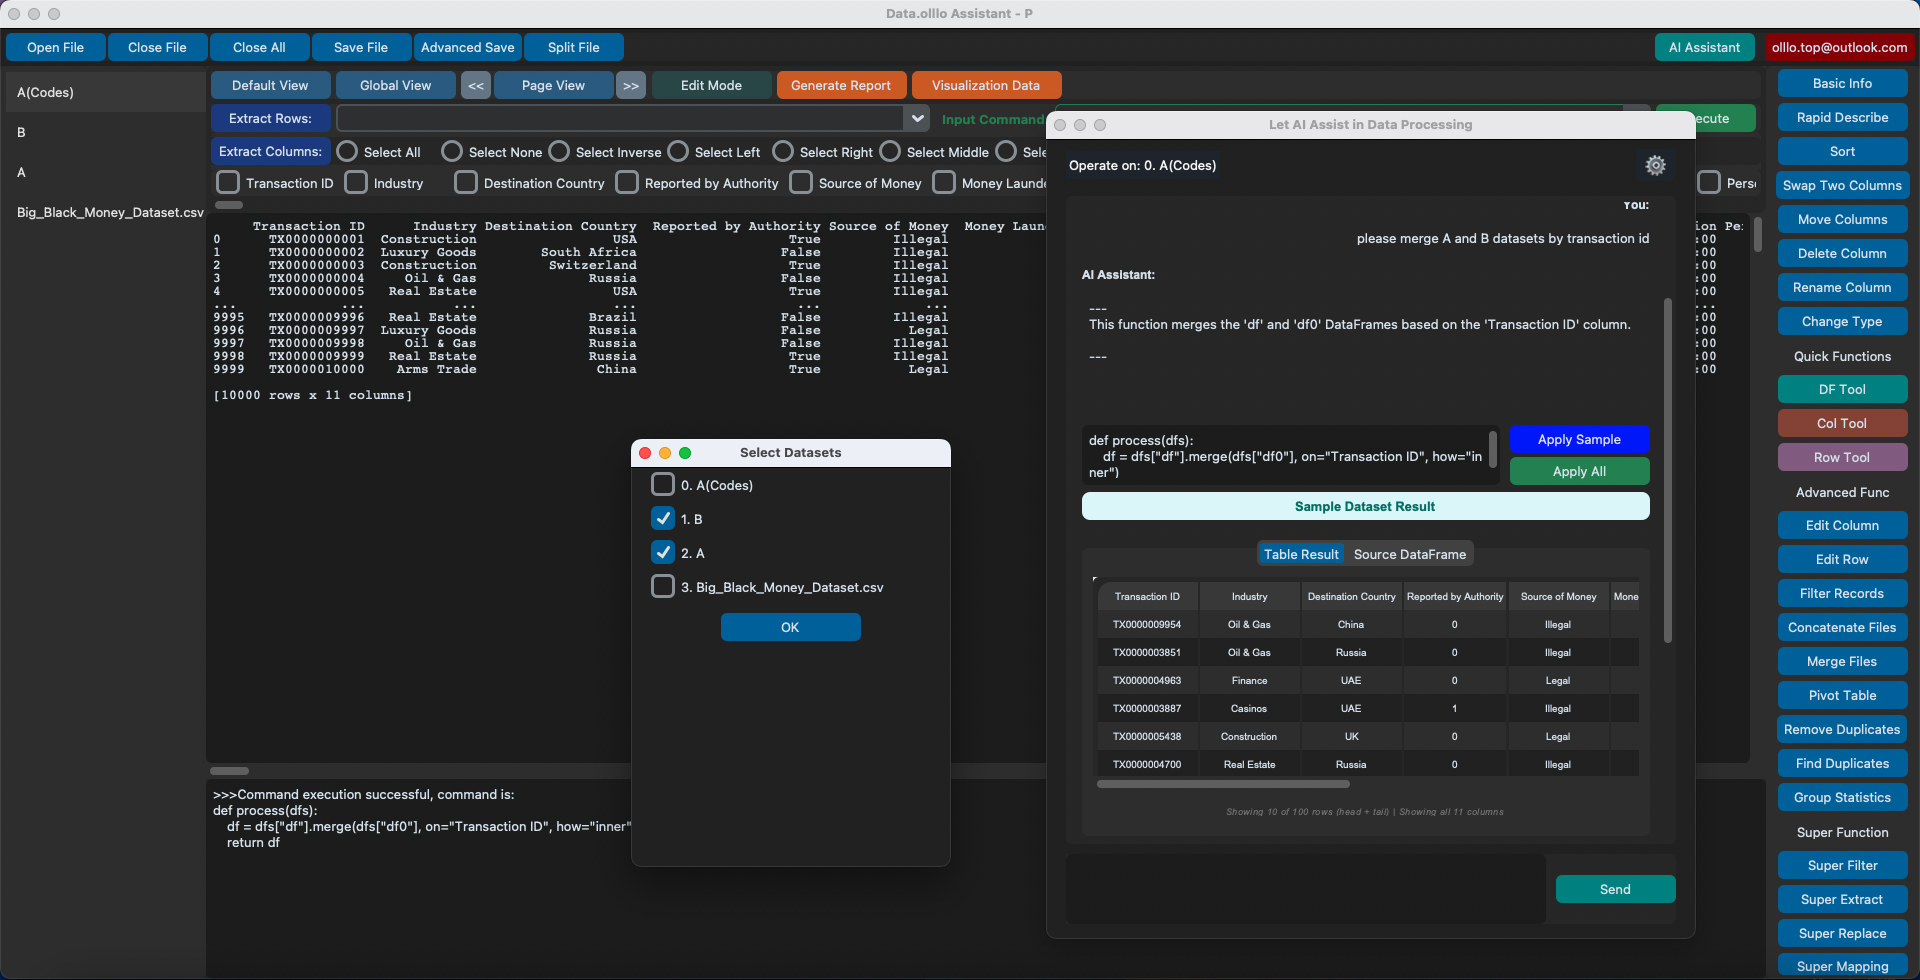Open the Row Tool
Image resolution: width=1920 pixels, height=980 pixels.
pyautogui.click(x=1841, y=457)
